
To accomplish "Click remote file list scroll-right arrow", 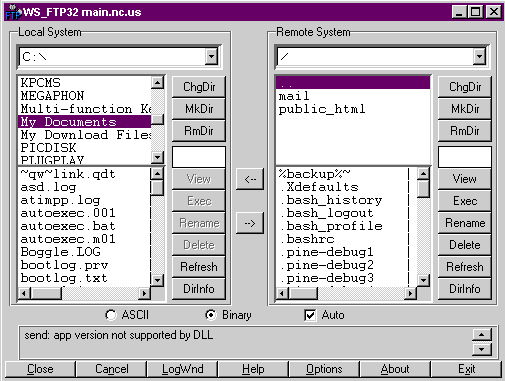I will [410, 293].
